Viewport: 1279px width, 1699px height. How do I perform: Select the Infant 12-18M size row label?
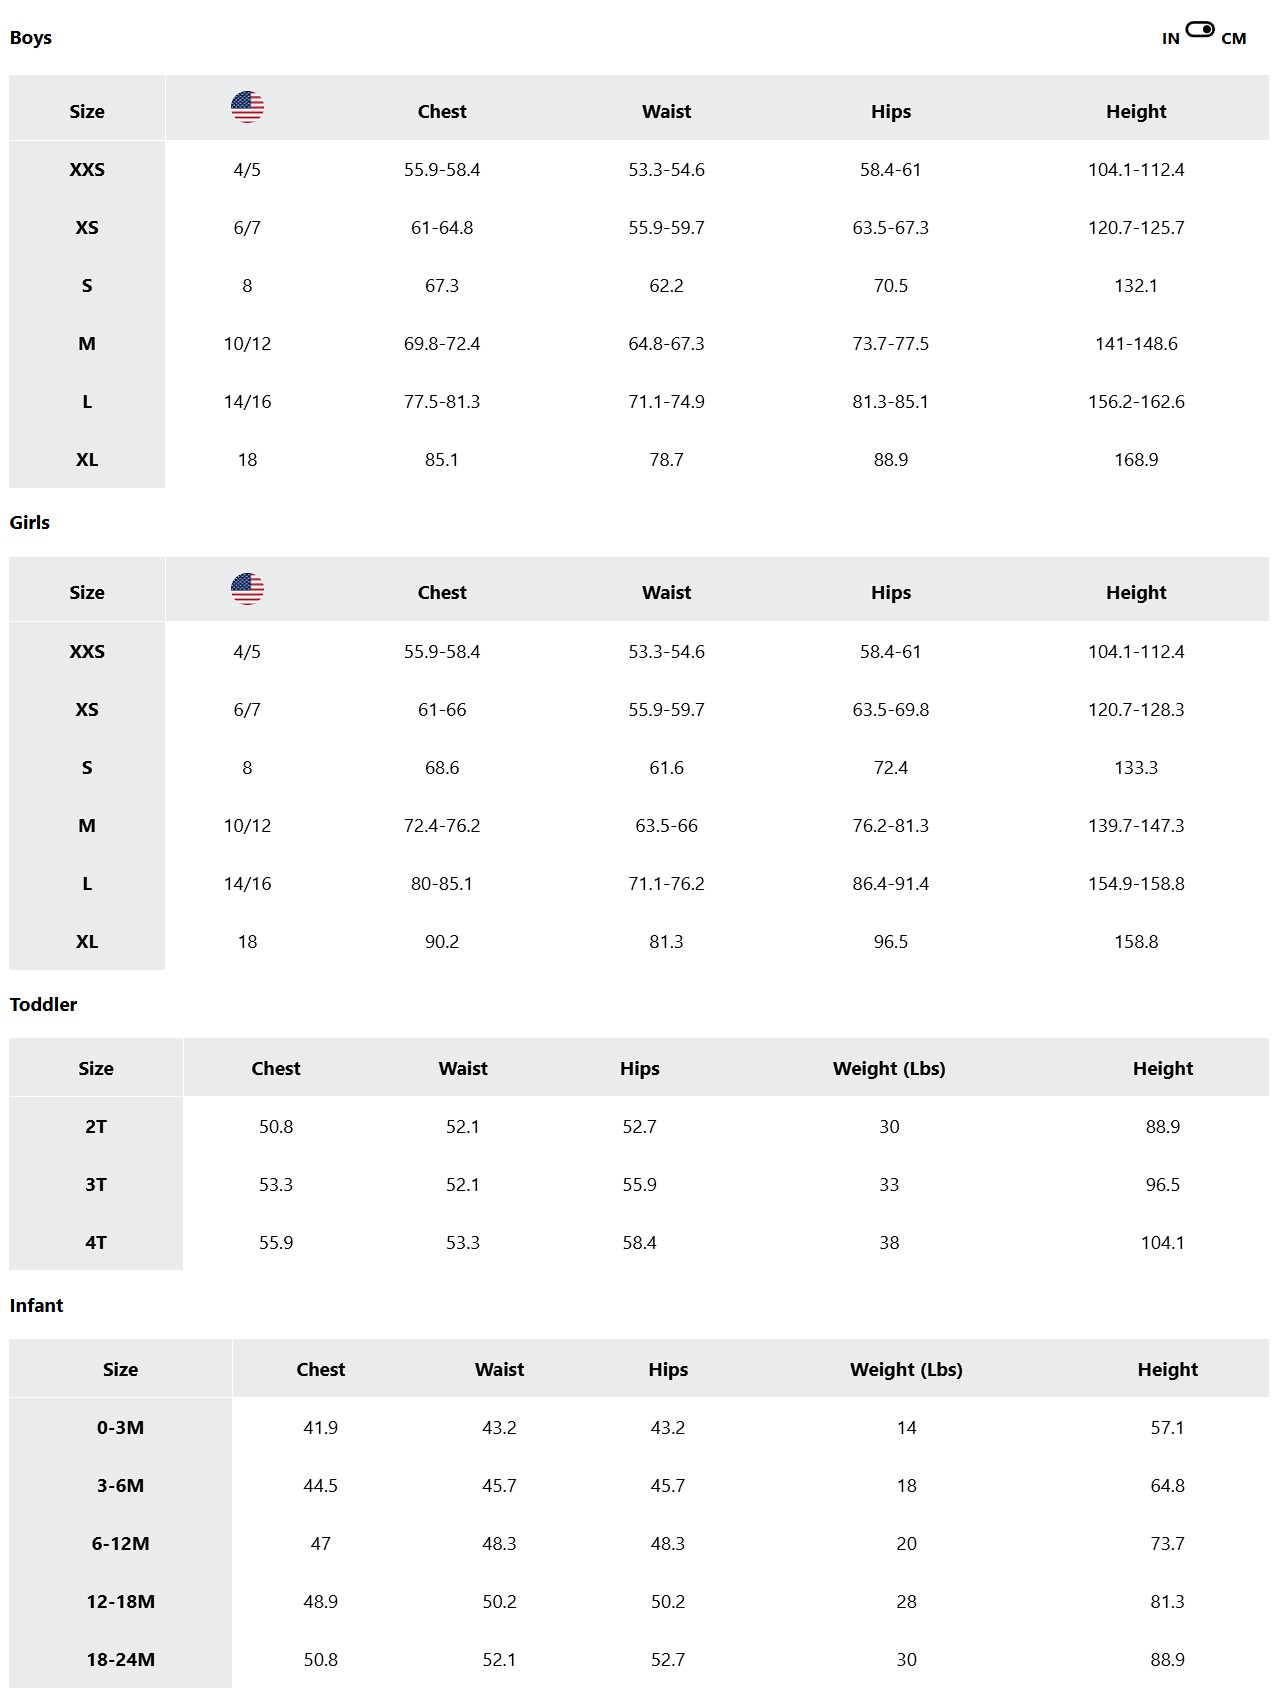coord(120,1601)
